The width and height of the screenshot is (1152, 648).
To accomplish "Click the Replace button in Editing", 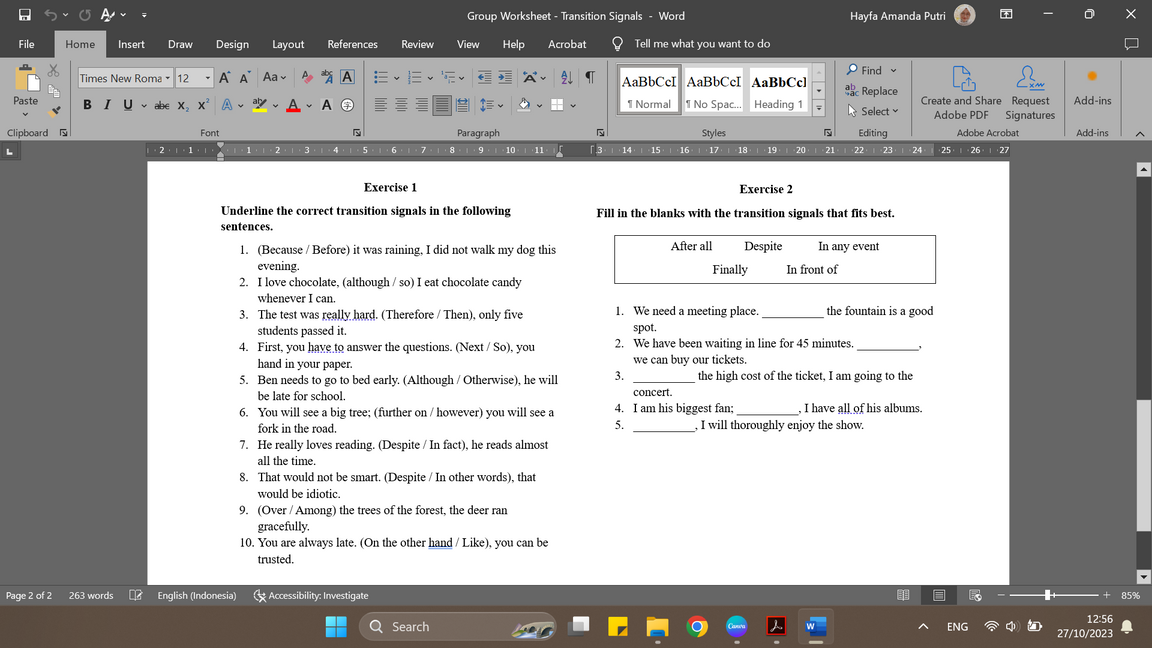I will pyautogui.click(x=871, y=91).
